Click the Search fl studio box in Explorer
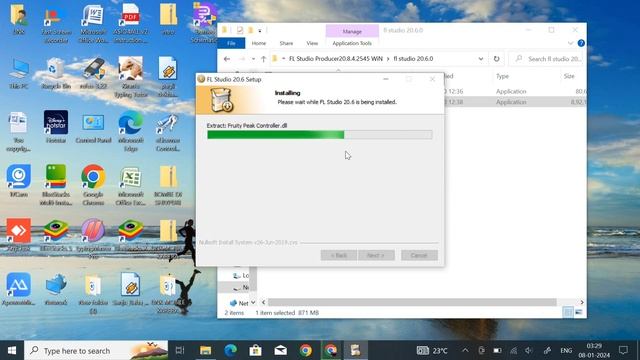Screen dimensions: 640x360 coord(547,59)
